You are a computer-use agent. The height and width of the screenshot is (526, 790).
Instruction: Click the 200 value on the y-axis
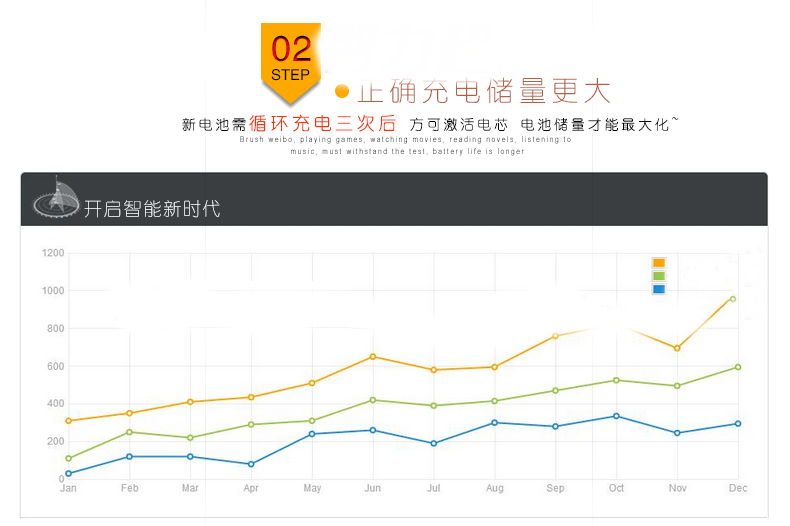pos(56,441)
